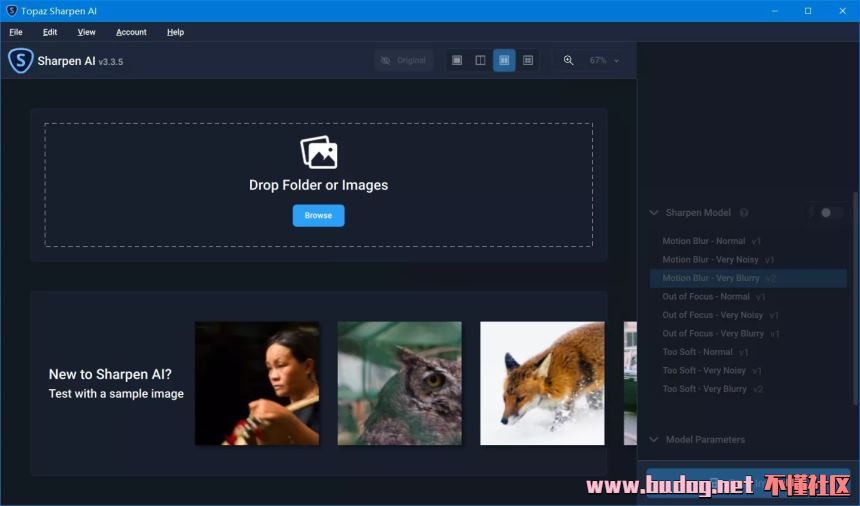Choose Out of Focus - Normal model
Image resolution: width=860 pixels, height=506 pixels.
tap(748, 297)
